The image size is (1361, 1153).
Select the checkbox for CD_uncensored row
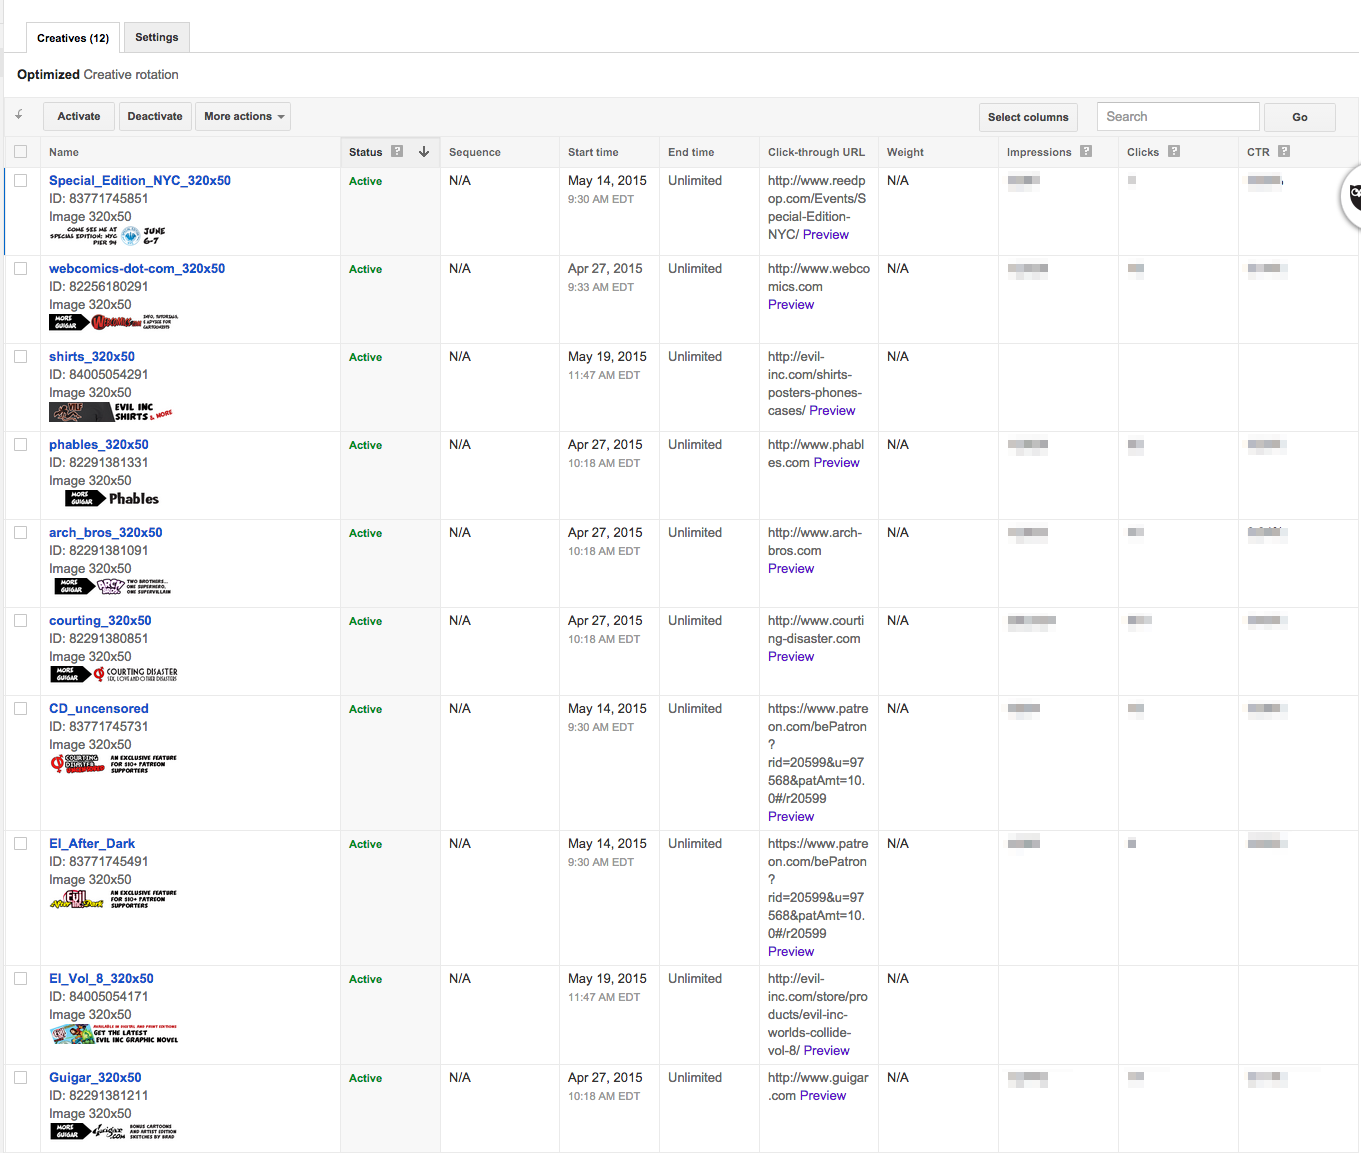tap(21, 709)
